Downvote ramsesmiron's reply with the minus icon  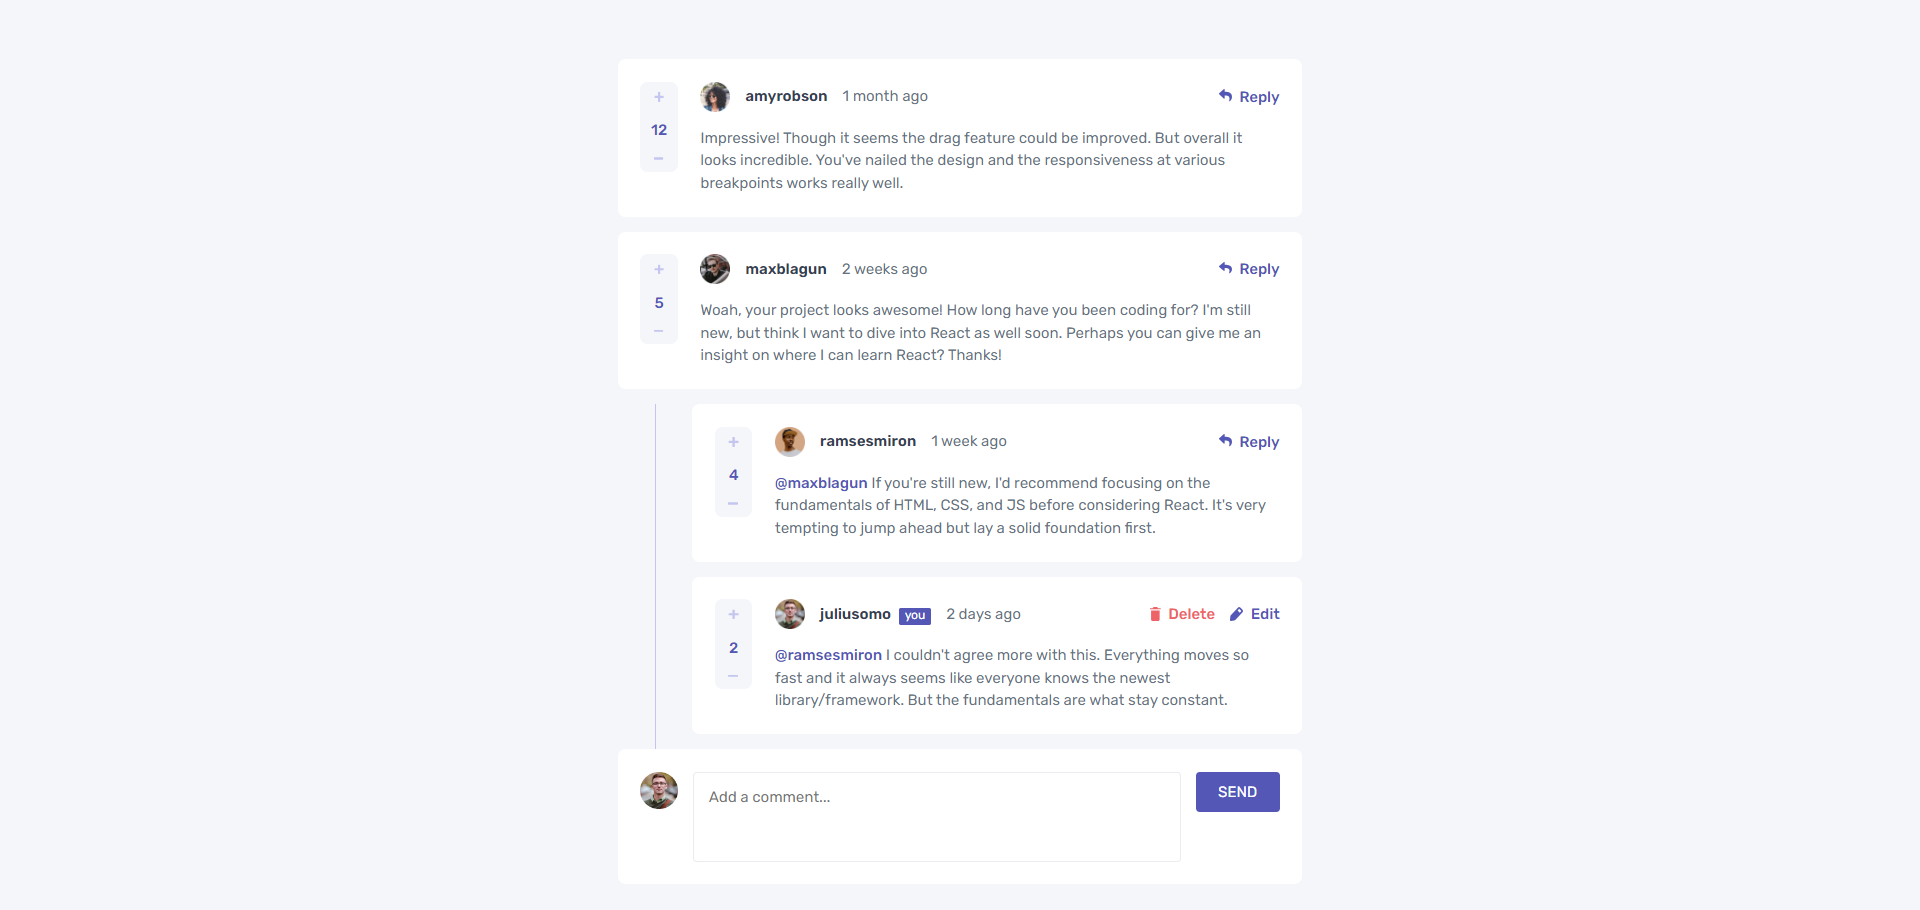[733, 504]
